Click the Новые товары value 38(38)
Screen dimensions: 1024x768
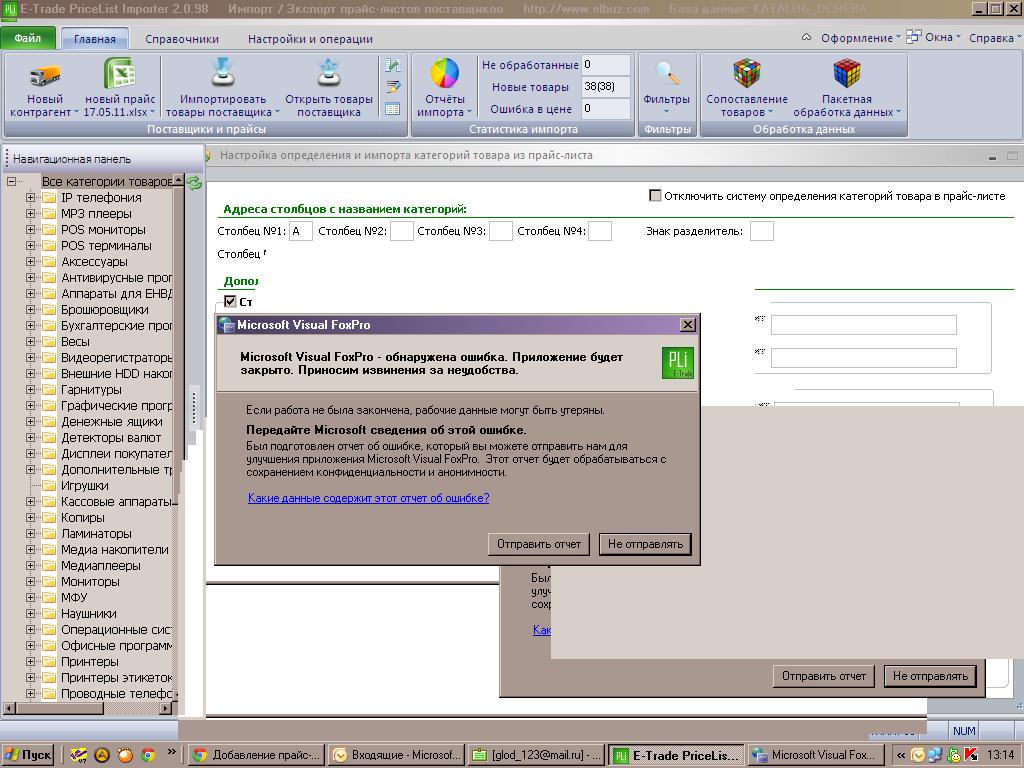pos(605,86)
